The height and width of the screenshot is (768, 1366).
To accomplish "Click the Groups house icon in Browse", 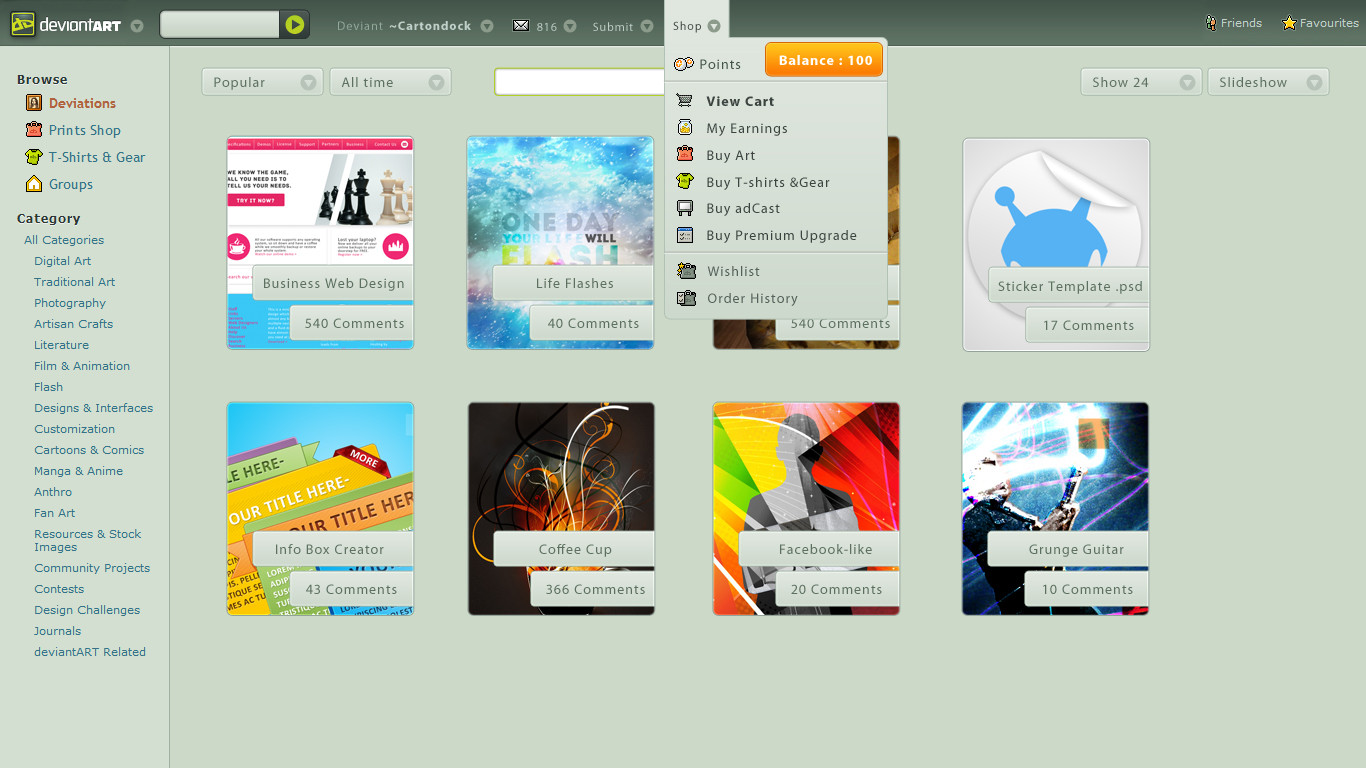I will coord(34,184).
